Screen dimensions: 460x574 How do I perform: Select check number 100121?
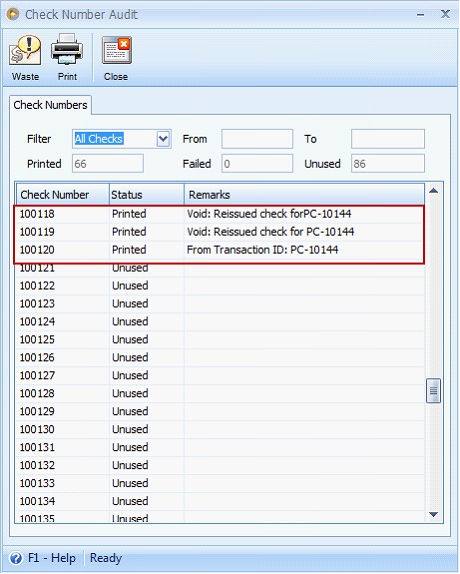(x=37, y=268)
